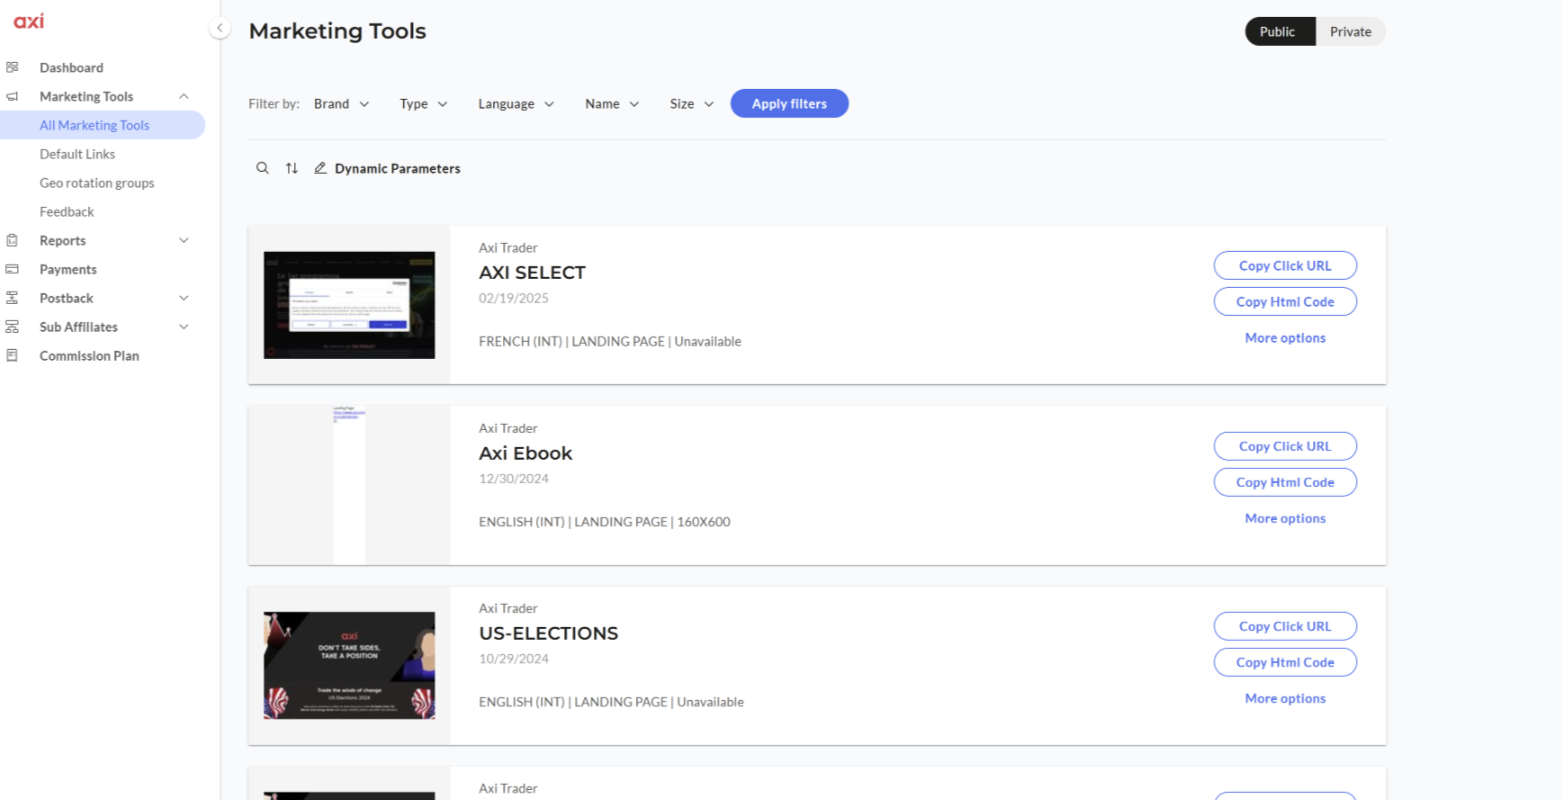Open the search magnifier icon

click(262, 168)
